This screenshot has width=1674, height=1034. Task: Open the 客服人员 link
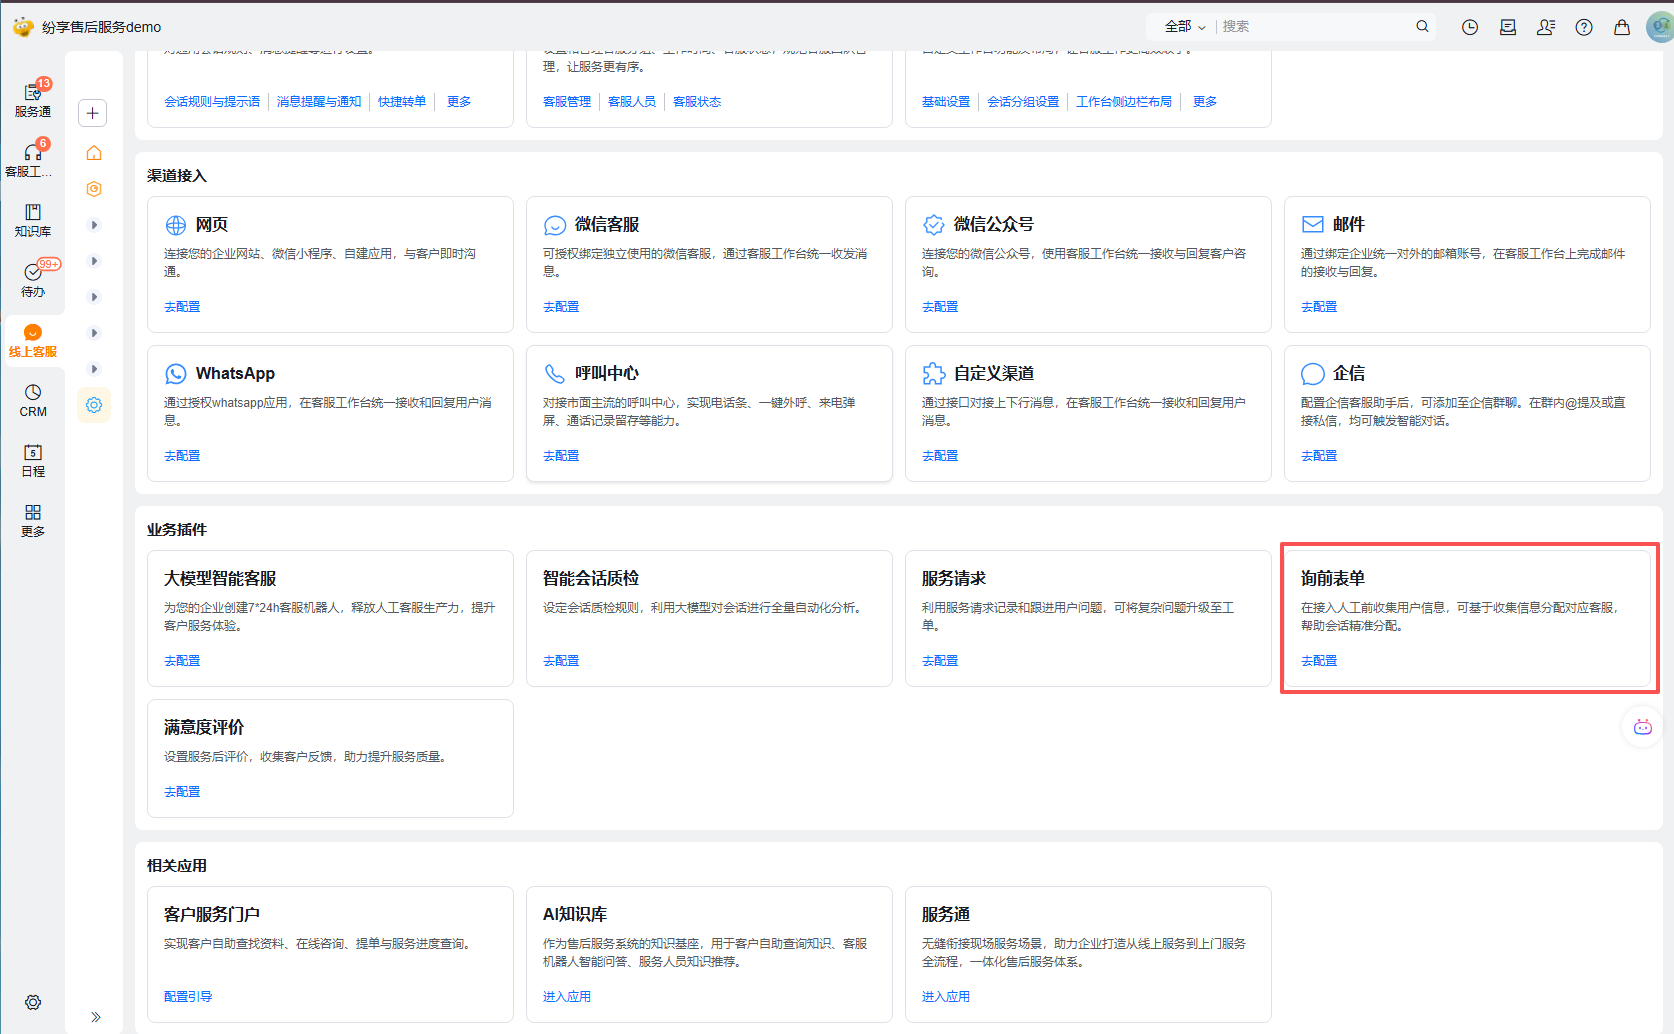point(632,102)
